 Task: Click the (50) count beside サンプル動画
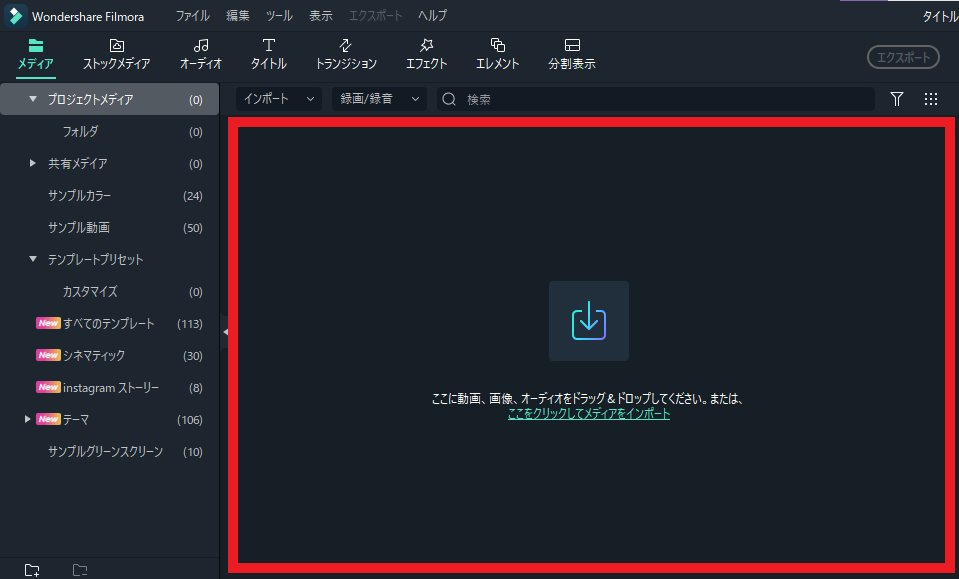193,228
